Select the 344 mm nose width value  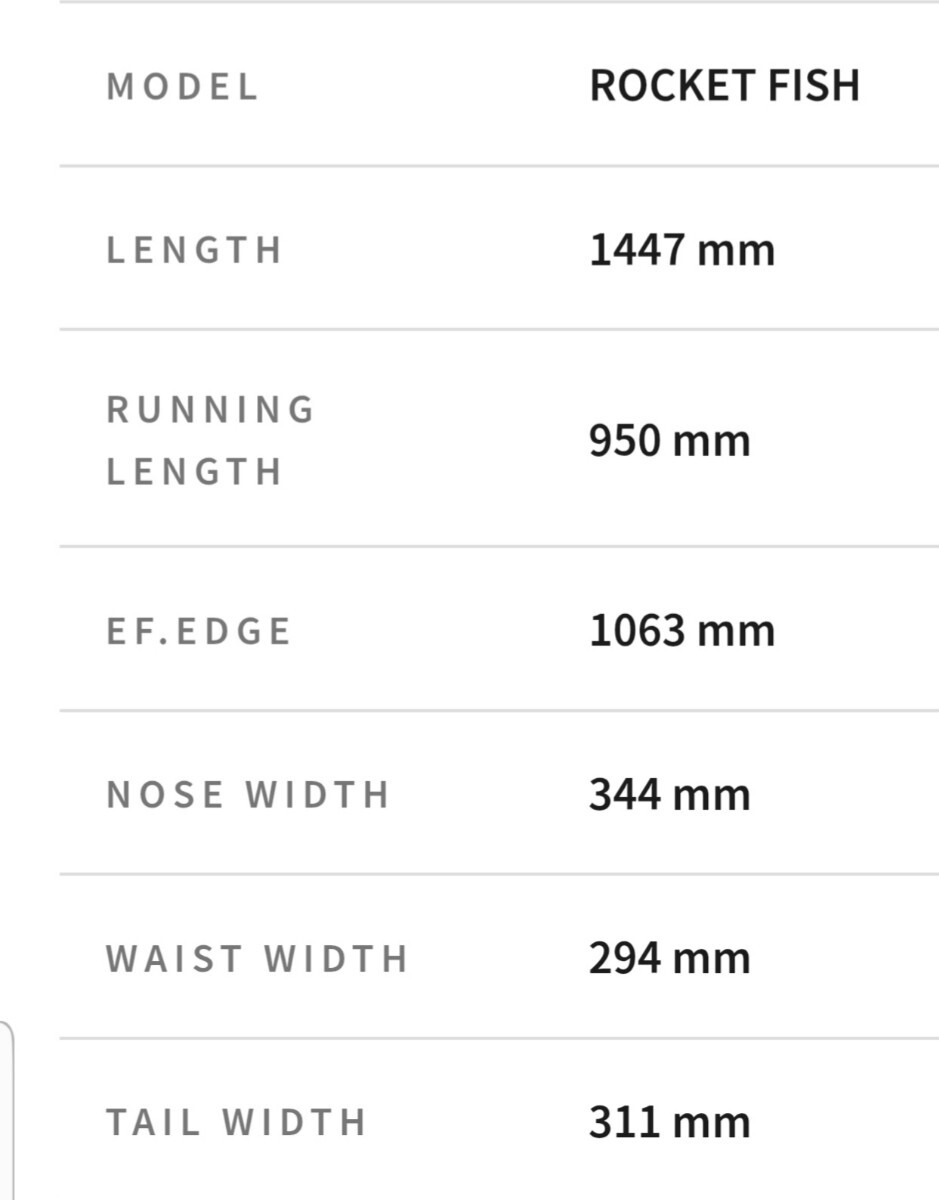coord(669,795)
